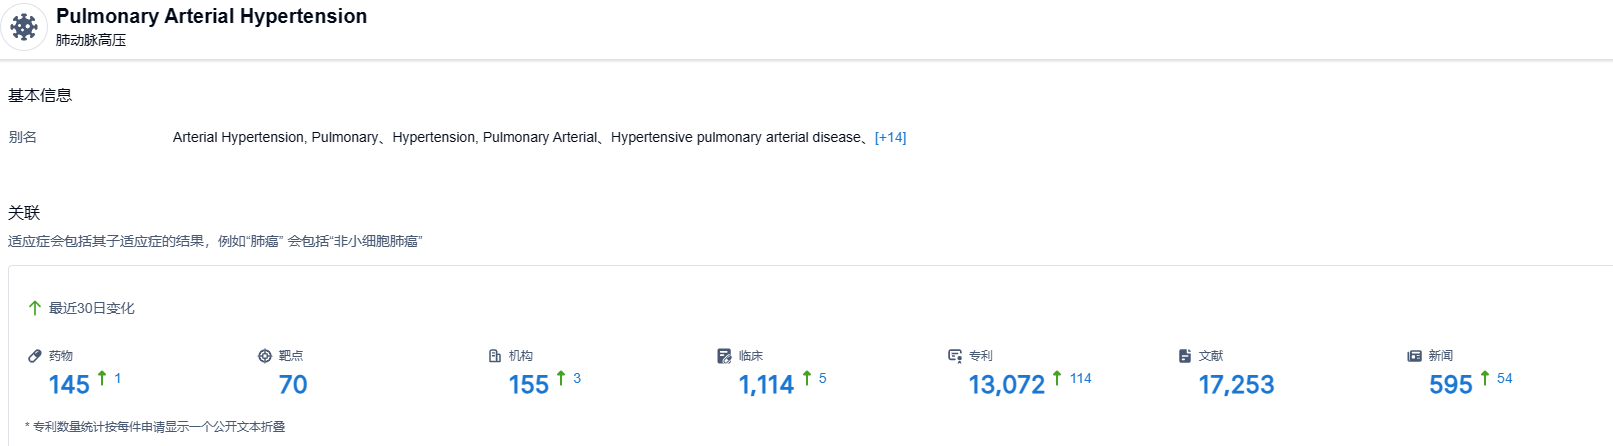Open the 17,253 literature count

click(1236, 385)
